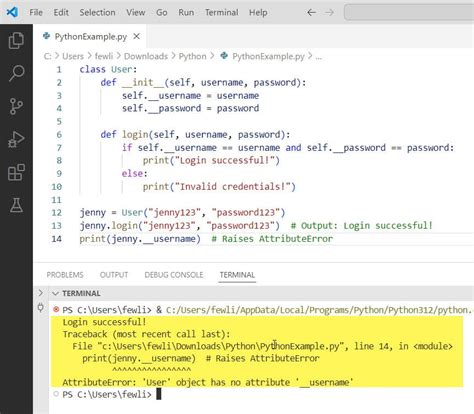474x414 pixels.
Task: Switch to the DEBUG CONSOLE tab
Action: point(174,275)
